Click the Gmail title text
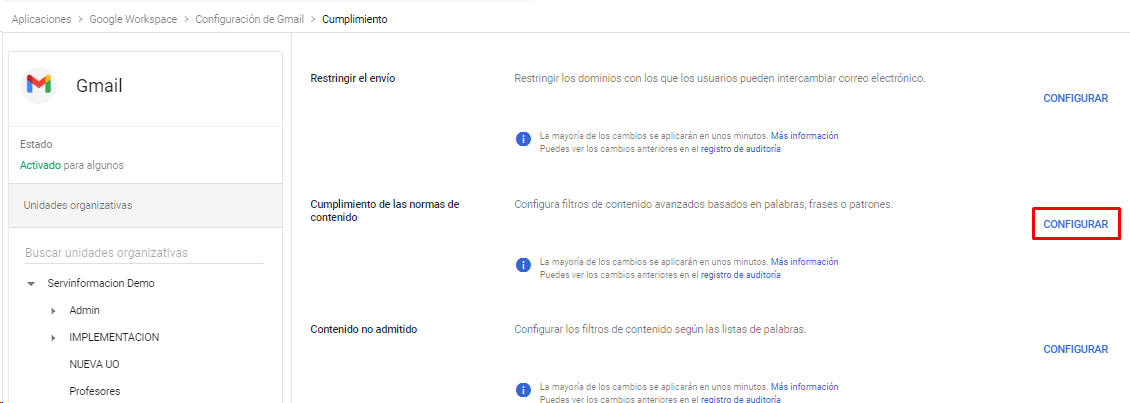Screen dimensions: 1130x403 pos(99,87)
